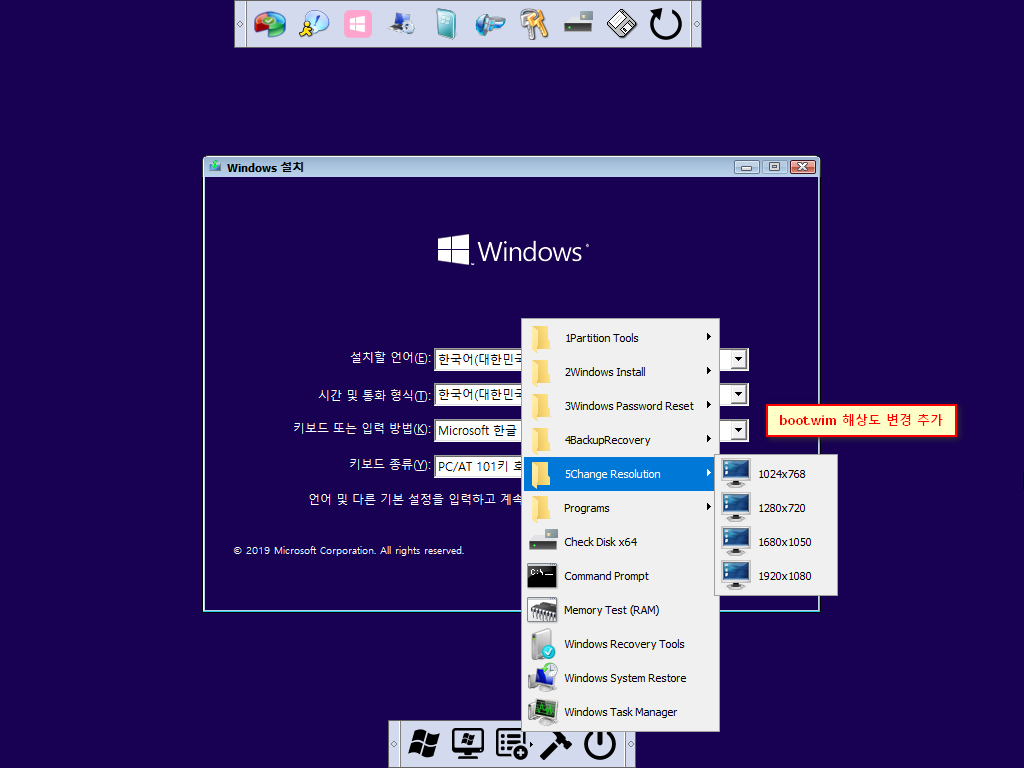Open the 시간 및 통화 형식 dropdown arrow
1024x768 pixels.
point(739,394)
